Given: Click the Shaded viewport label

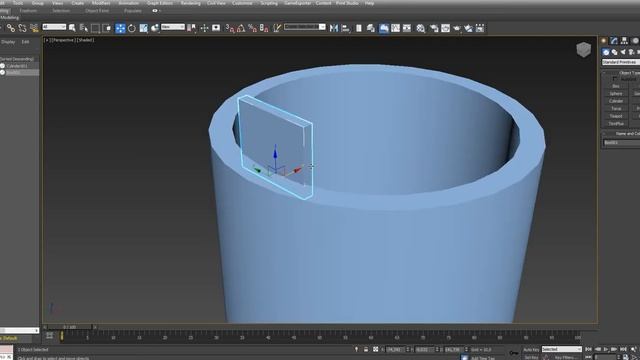Looking at the screenshot, I should point(85,40).
